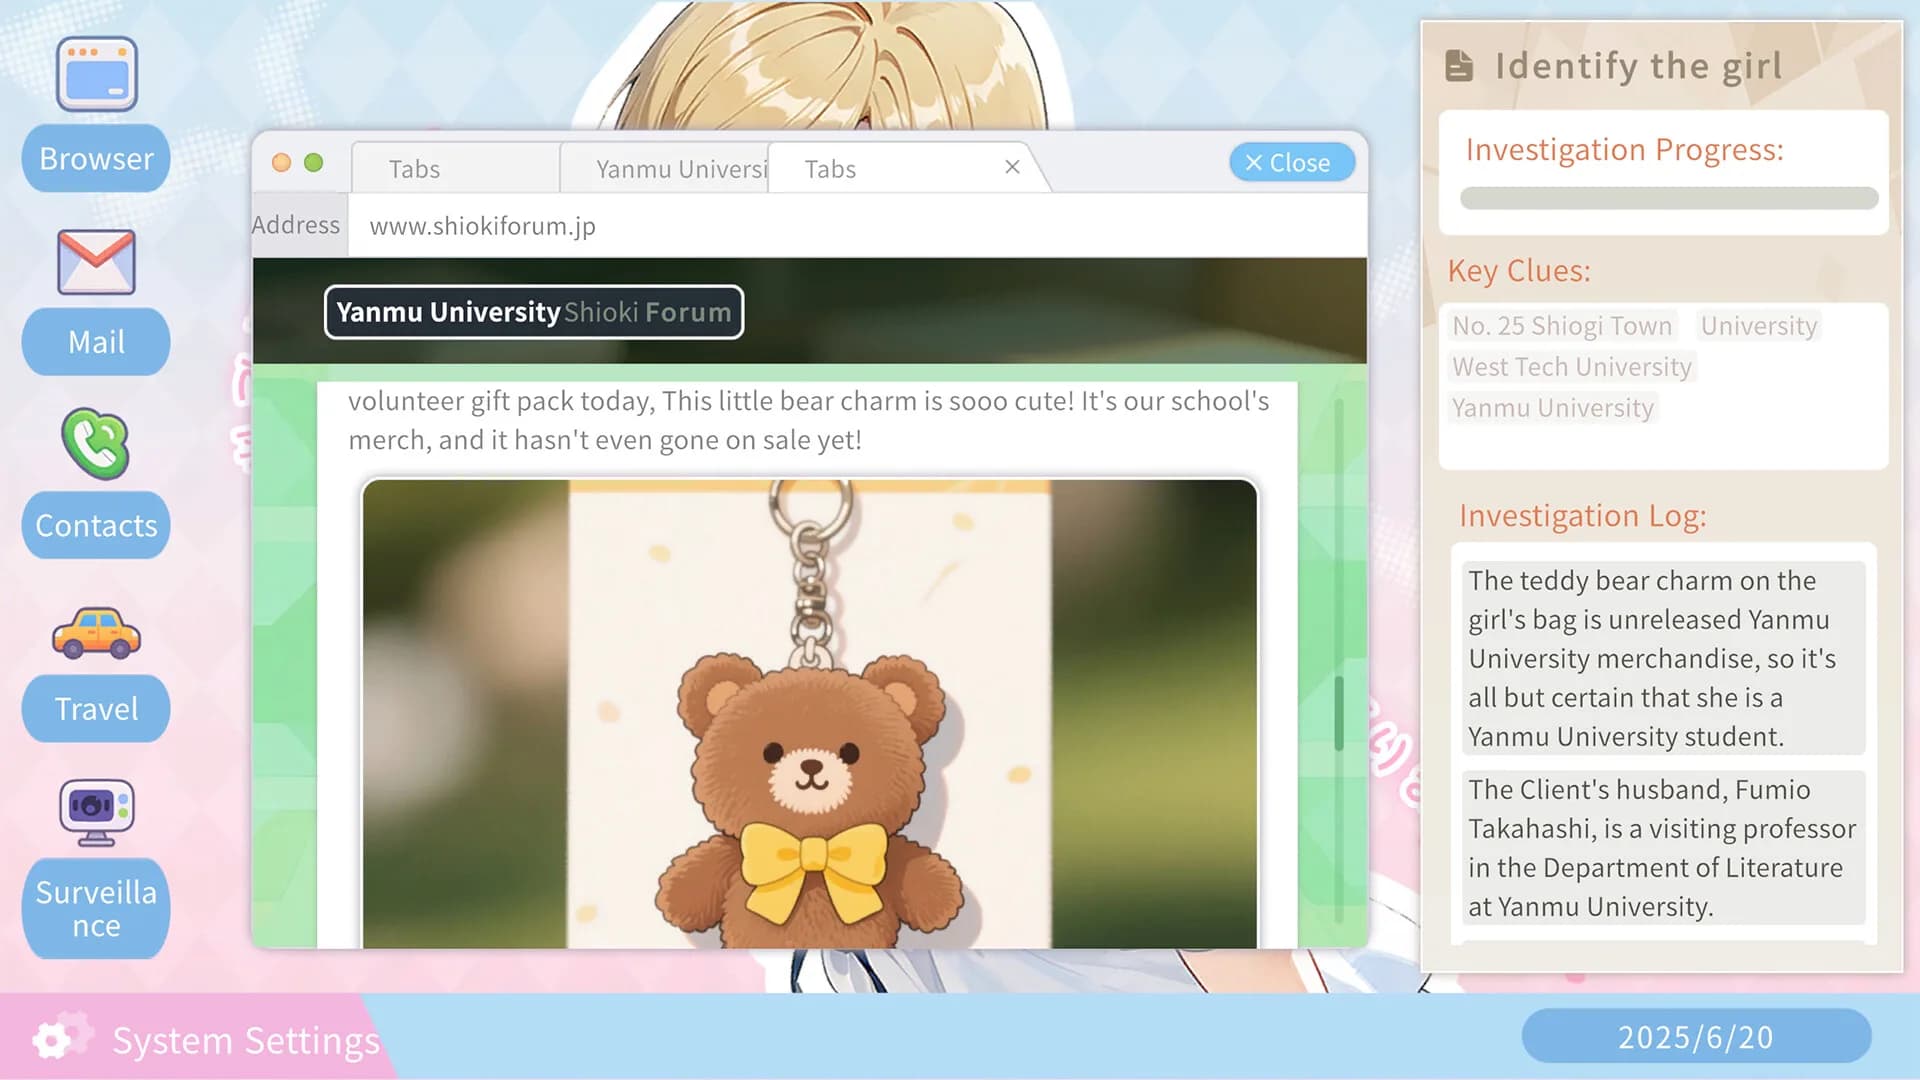Click the Identify the girl title
This screenshot has height=1080, width=1920.
click(x=1638, y=66)
